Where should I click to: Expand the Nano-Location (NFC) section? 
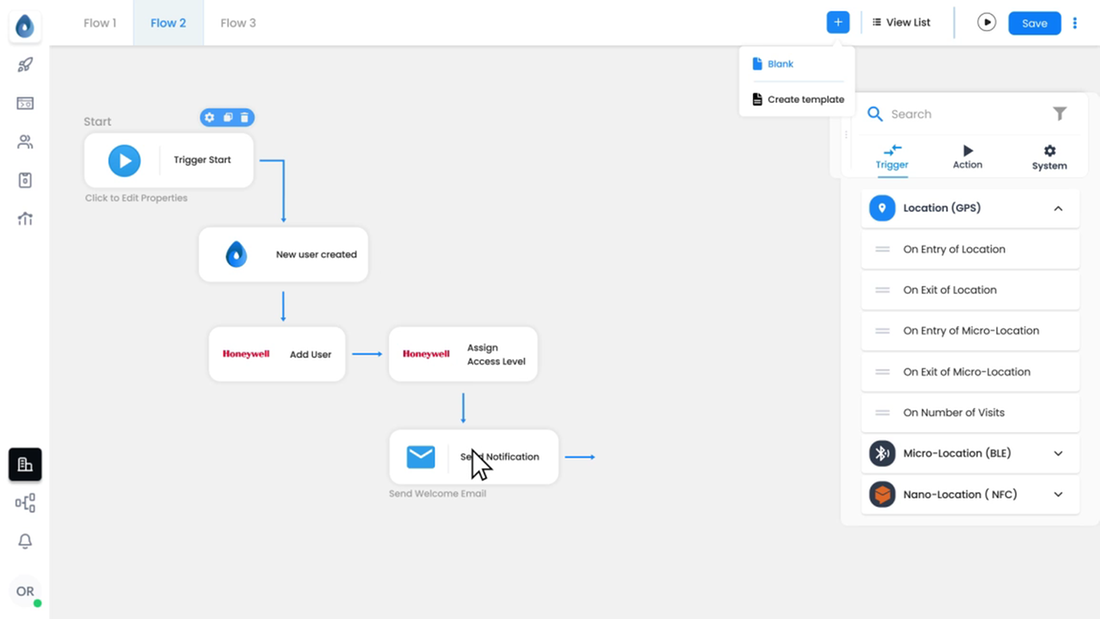1058,495
